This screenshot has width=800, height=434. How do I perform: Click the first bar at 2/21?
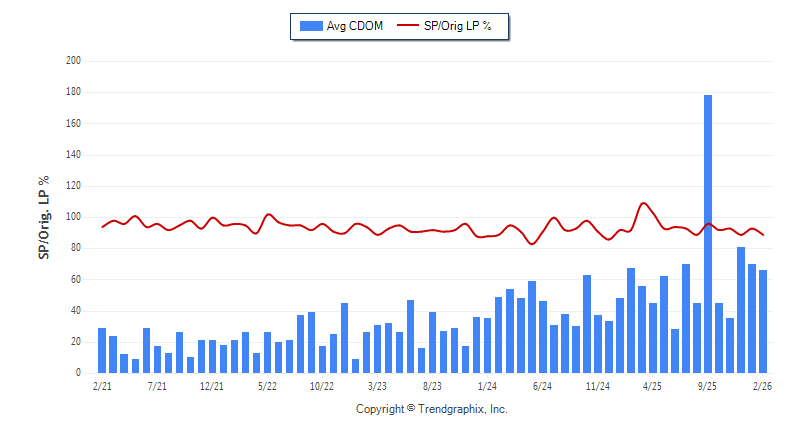point(102,350)
